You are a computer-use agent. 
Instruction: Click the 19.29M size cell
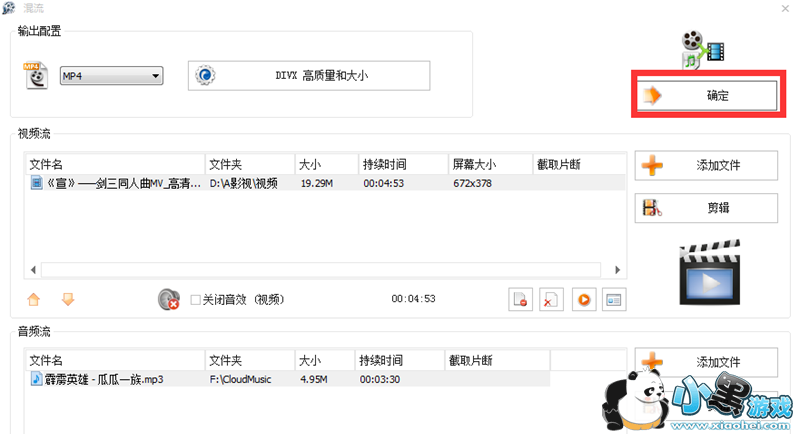tap(317, 183)
